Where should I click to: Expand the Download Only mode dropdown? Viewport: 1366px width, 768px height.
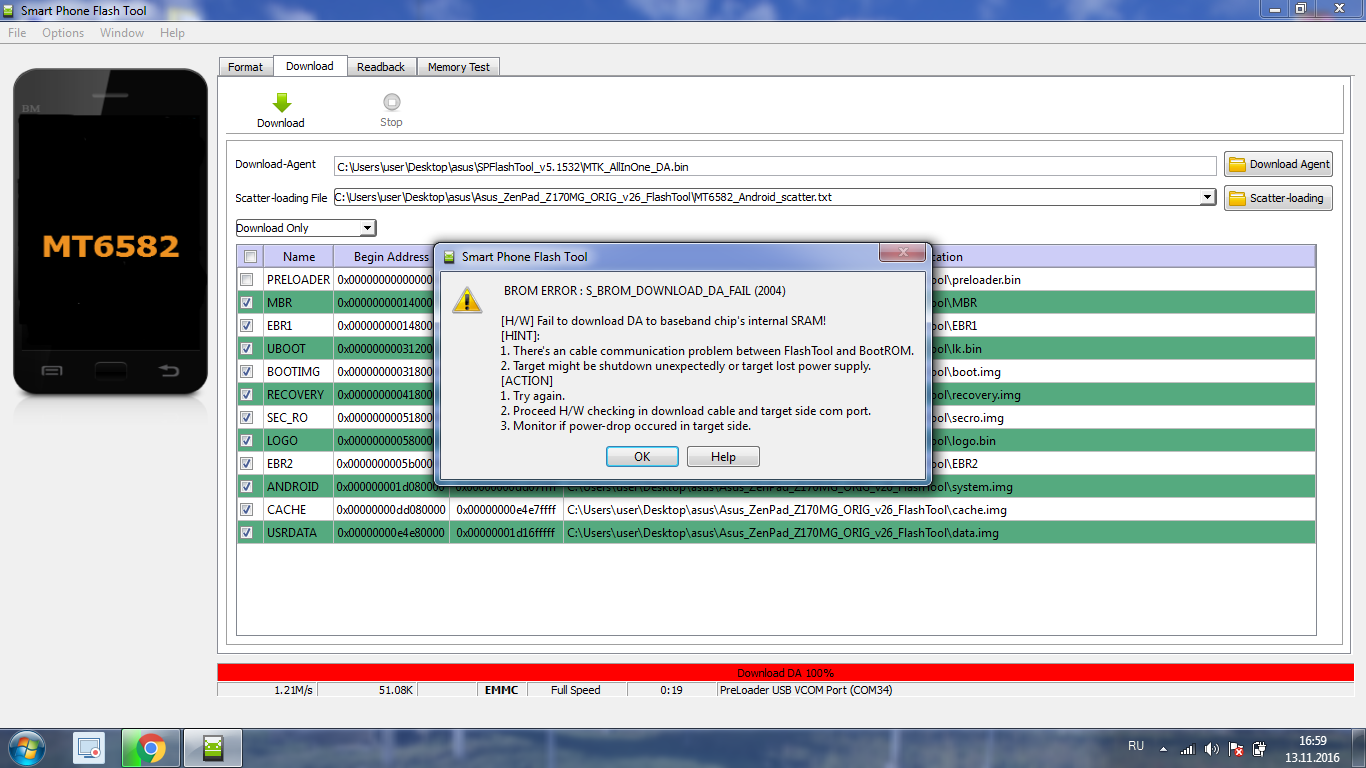pos(367,228)
